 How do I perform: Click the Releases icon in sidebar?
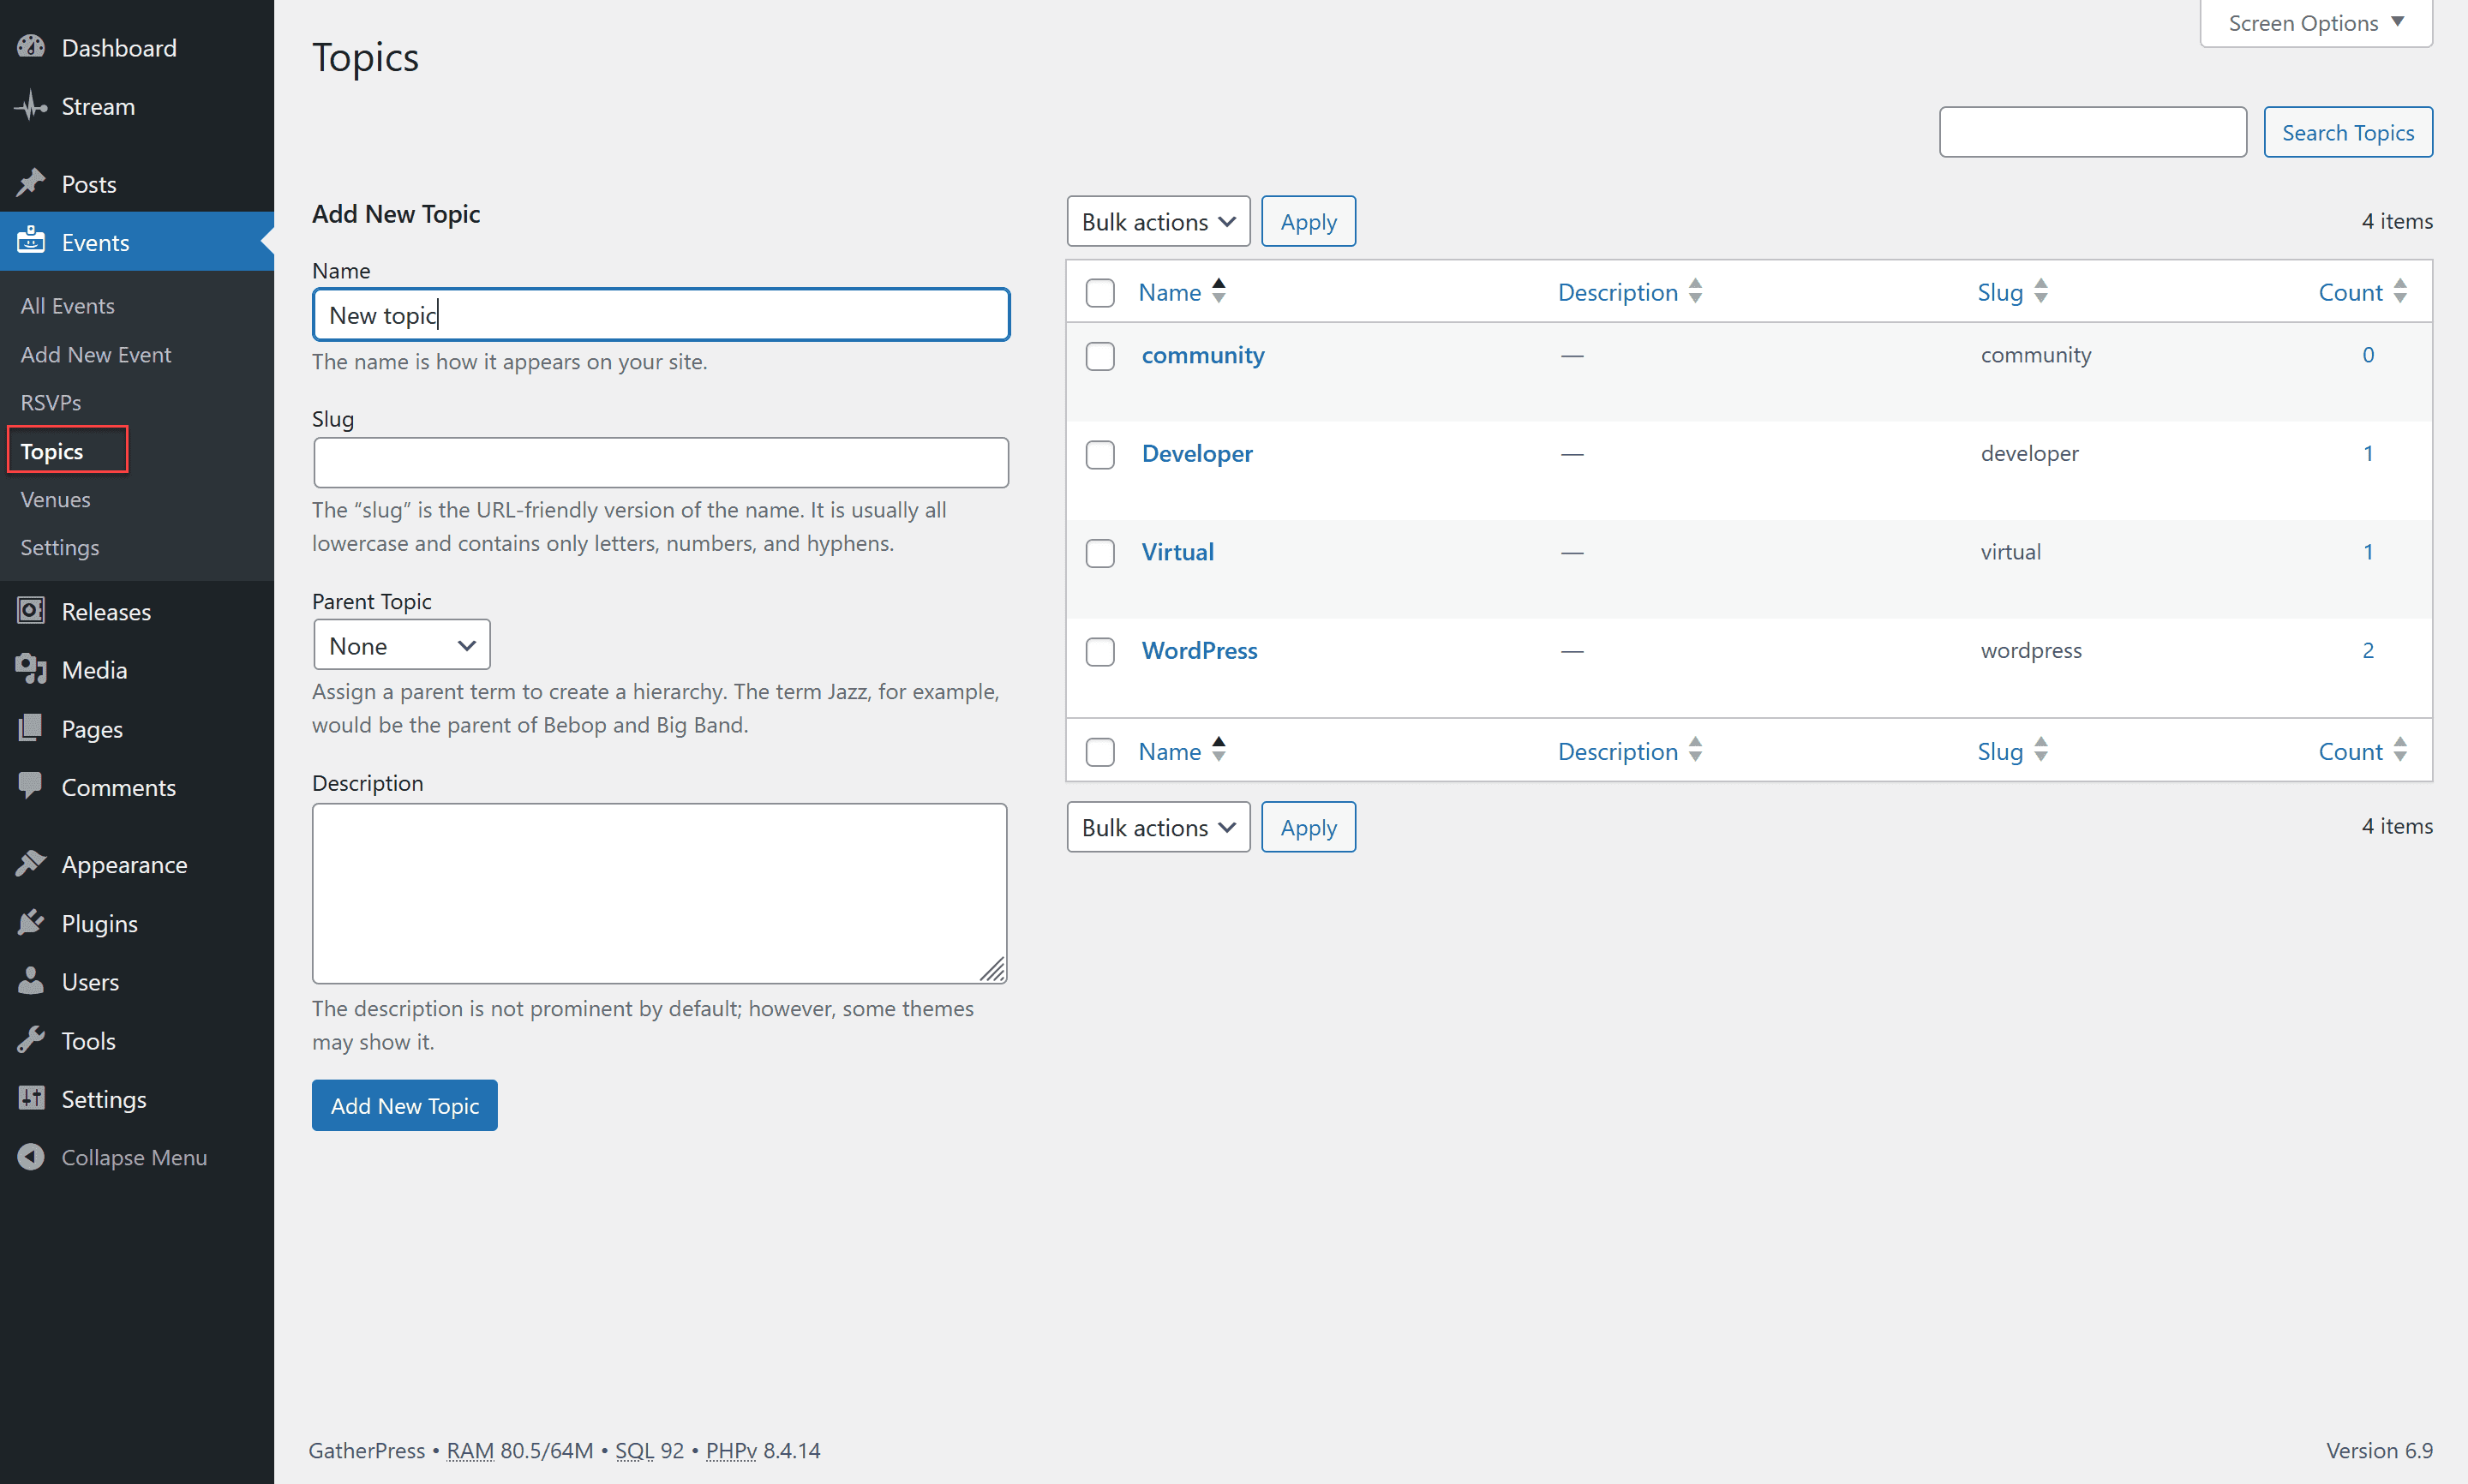tap(31, 610)
